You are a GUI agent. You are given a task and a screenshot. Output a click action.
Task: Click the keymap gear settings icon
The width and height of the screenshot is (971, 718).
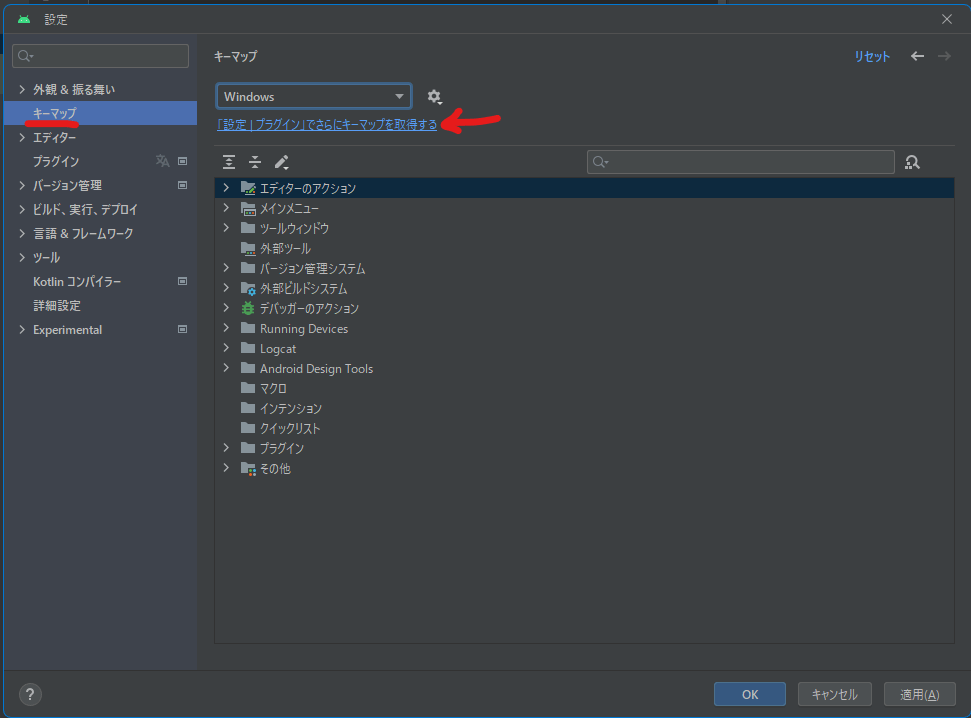[x=434, y=97]
